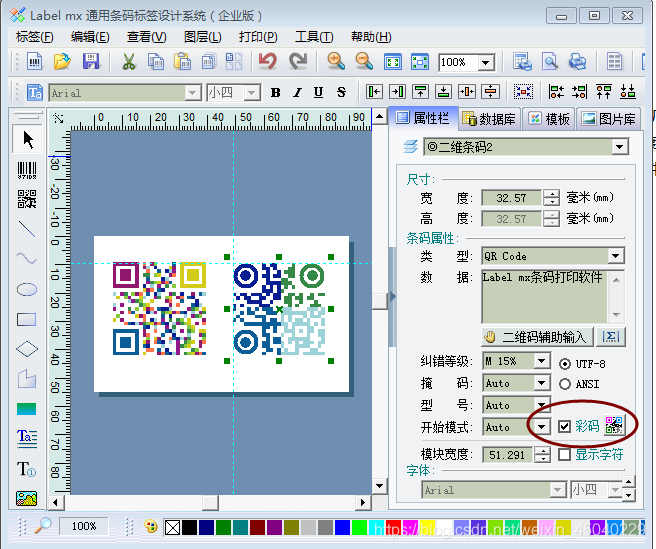Select the paragraph text tool
This screenshot has height=549, width=656.
tap(27, 439)
